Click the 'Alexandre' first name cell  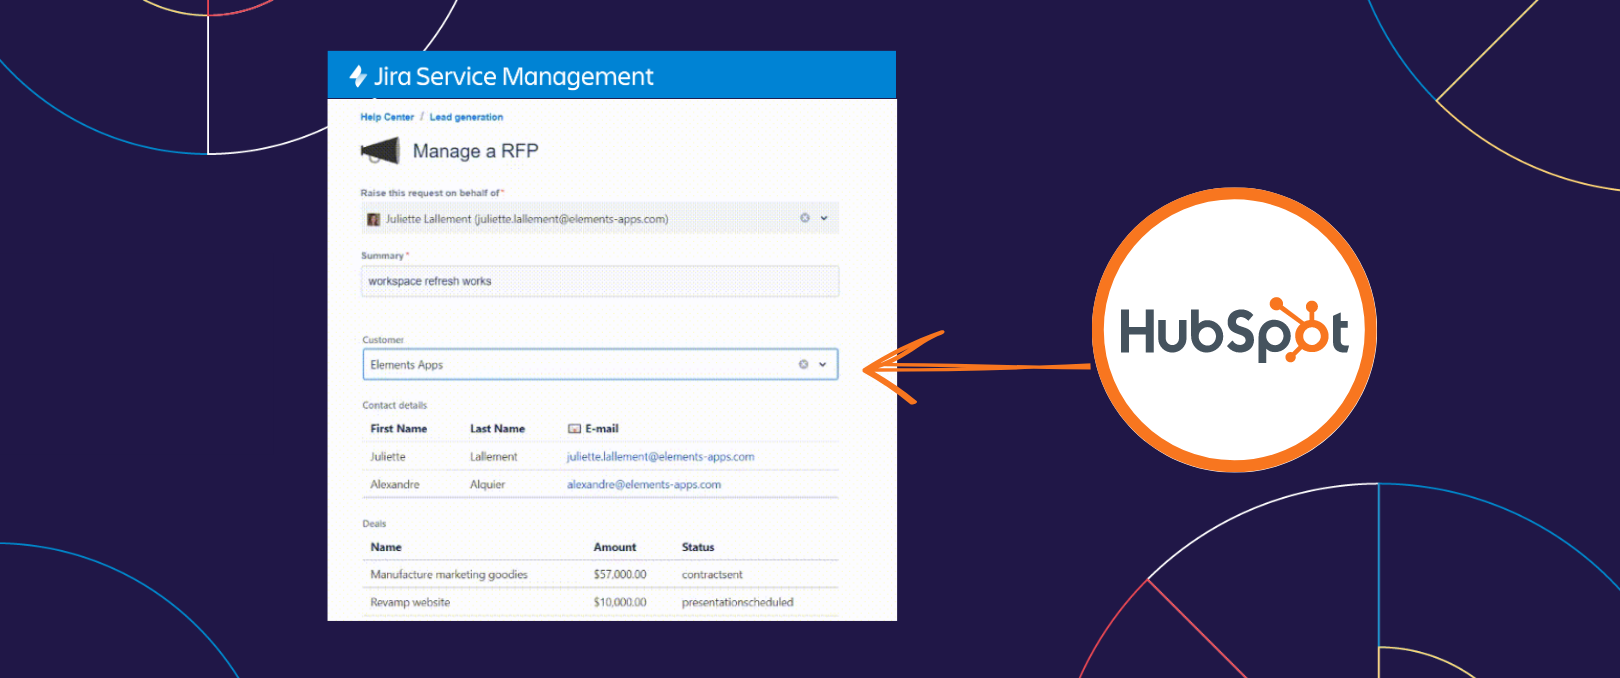coord(395,485)
